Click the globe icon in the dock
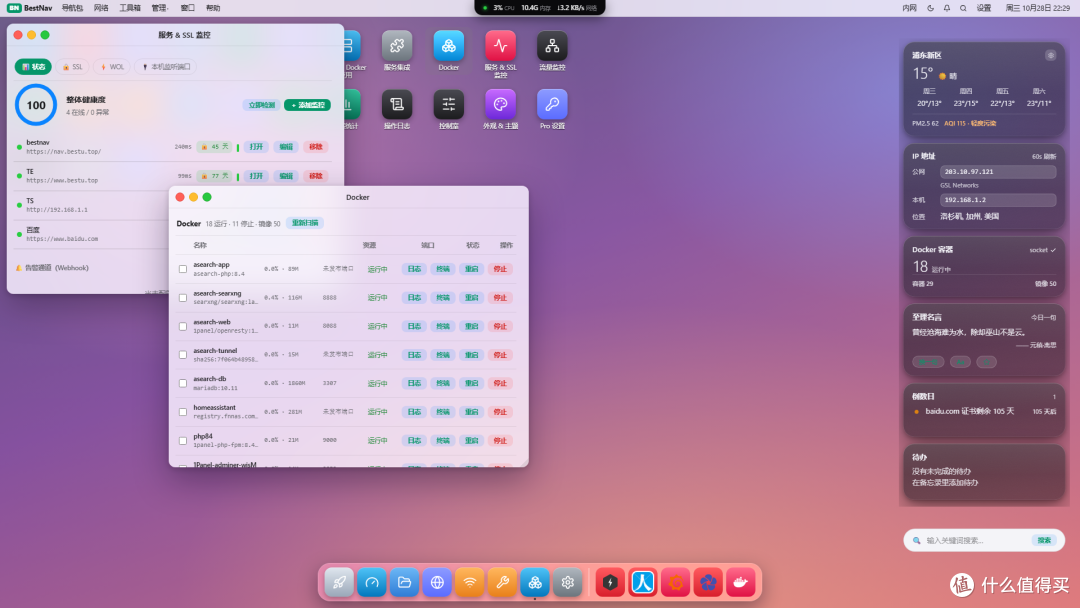The image size is (1080, 608). click(x=437, y=583)
